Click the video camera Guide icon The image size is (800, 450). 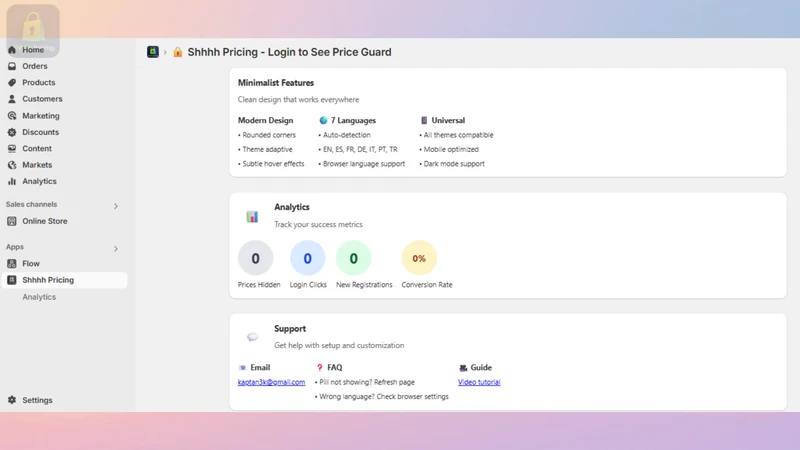(463, 367)
